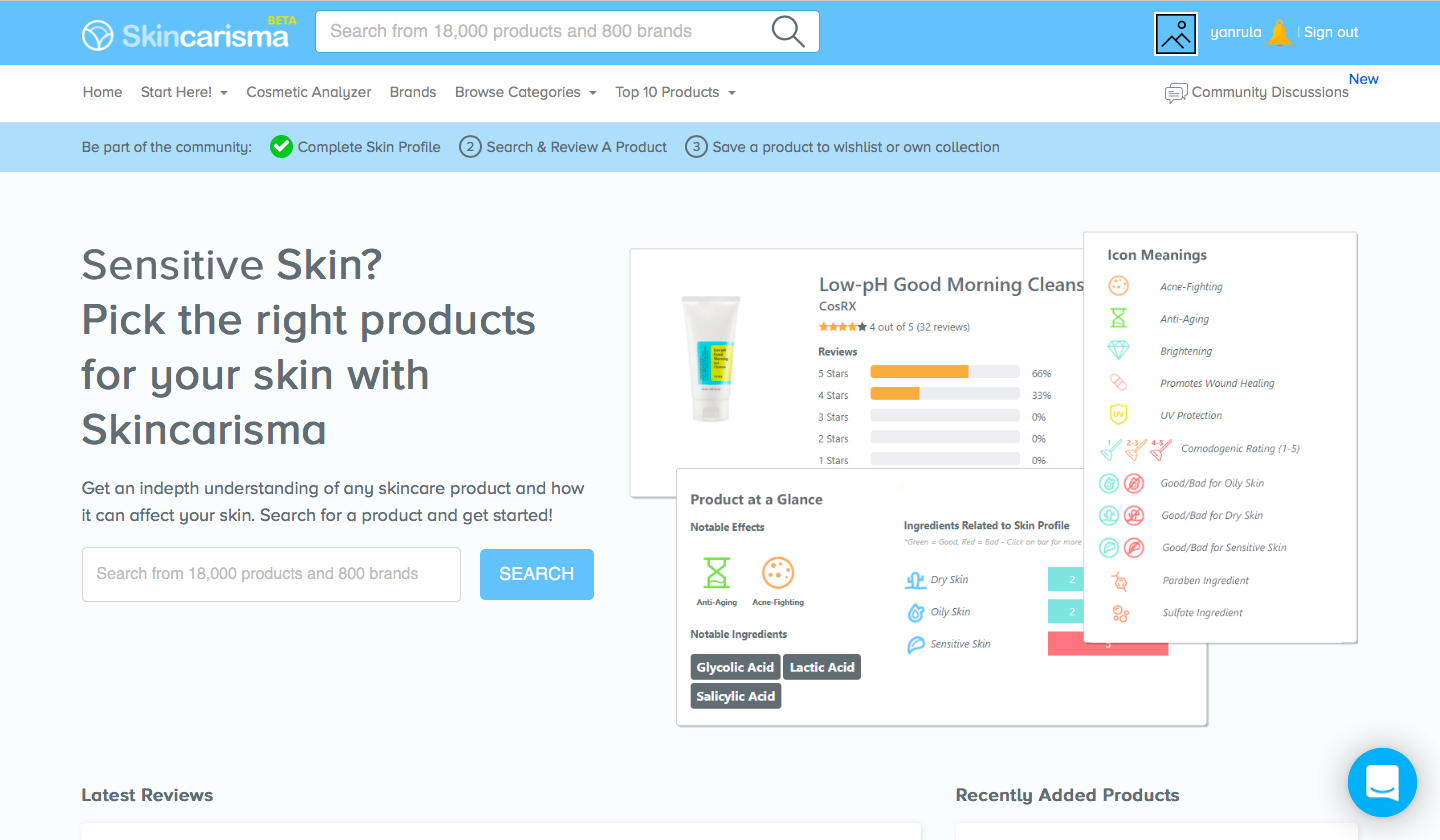Image resolution: width=1440 pixels, height=840 pixels.
Task: Click the 4 out of 5 star rating
Action: 894,327
